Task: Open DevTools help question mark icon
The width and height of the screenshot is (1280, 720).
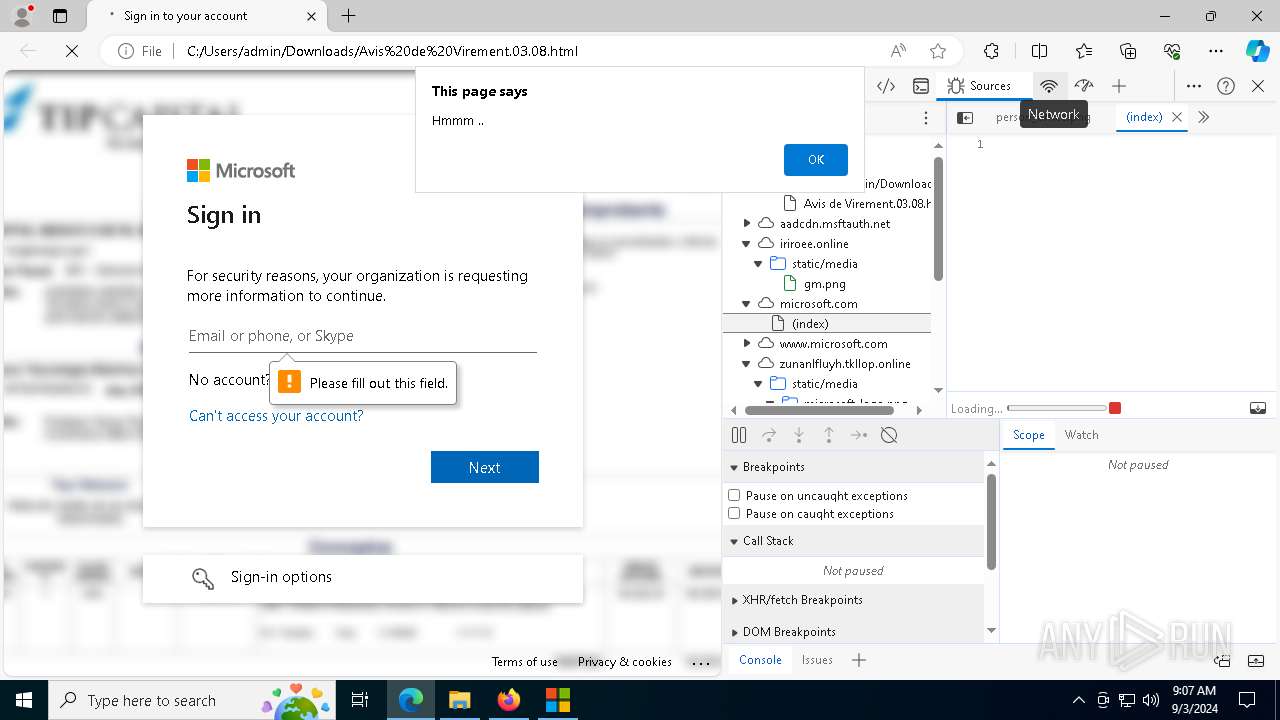Action: click(1226, 86)
